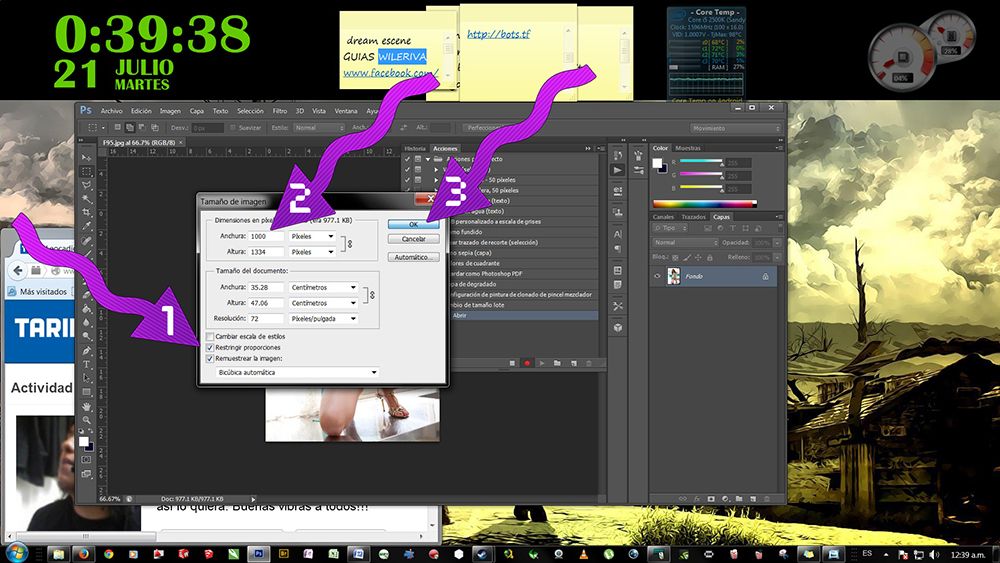Select the Crop tool
The image size is (1000, 563).
(x=87, y=212)
